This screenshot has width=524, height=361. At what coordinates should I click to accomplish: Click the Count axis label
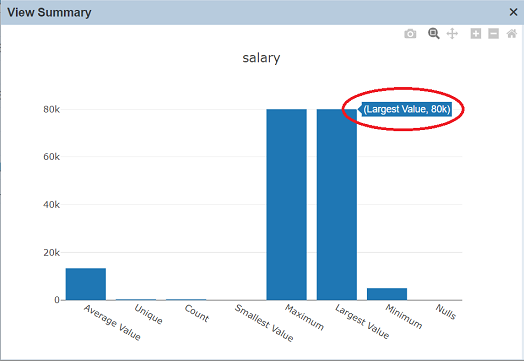[196, 313]
